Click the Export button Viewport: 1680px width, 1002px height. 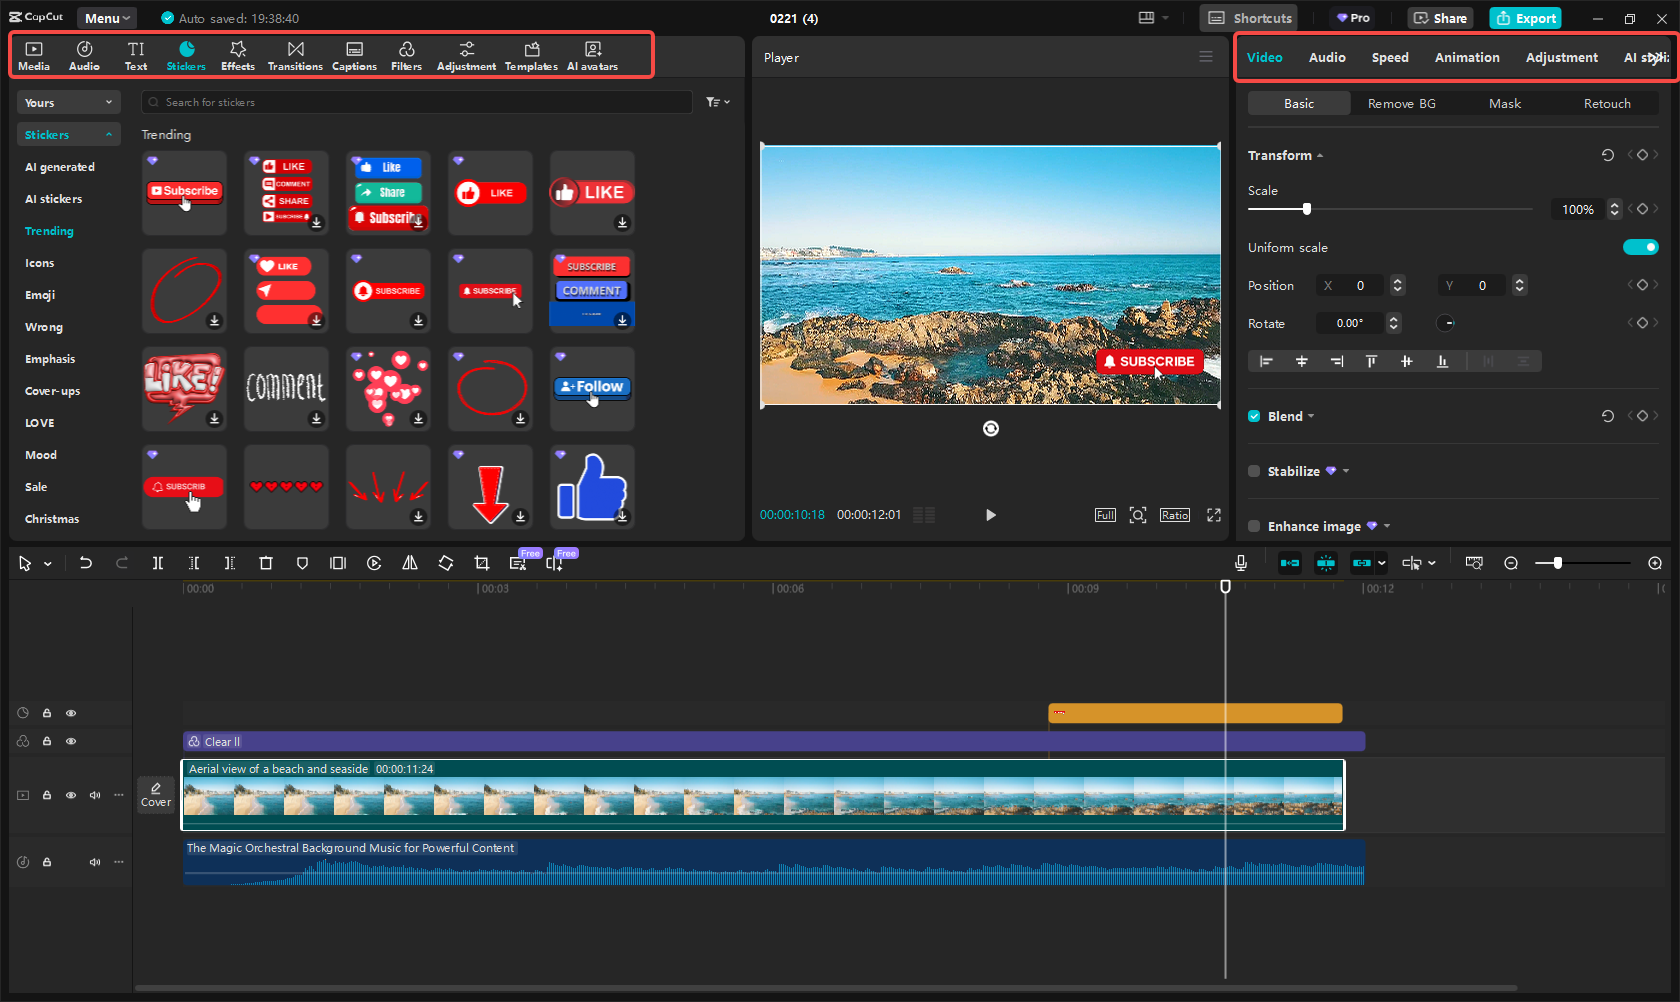[1525, 18]
